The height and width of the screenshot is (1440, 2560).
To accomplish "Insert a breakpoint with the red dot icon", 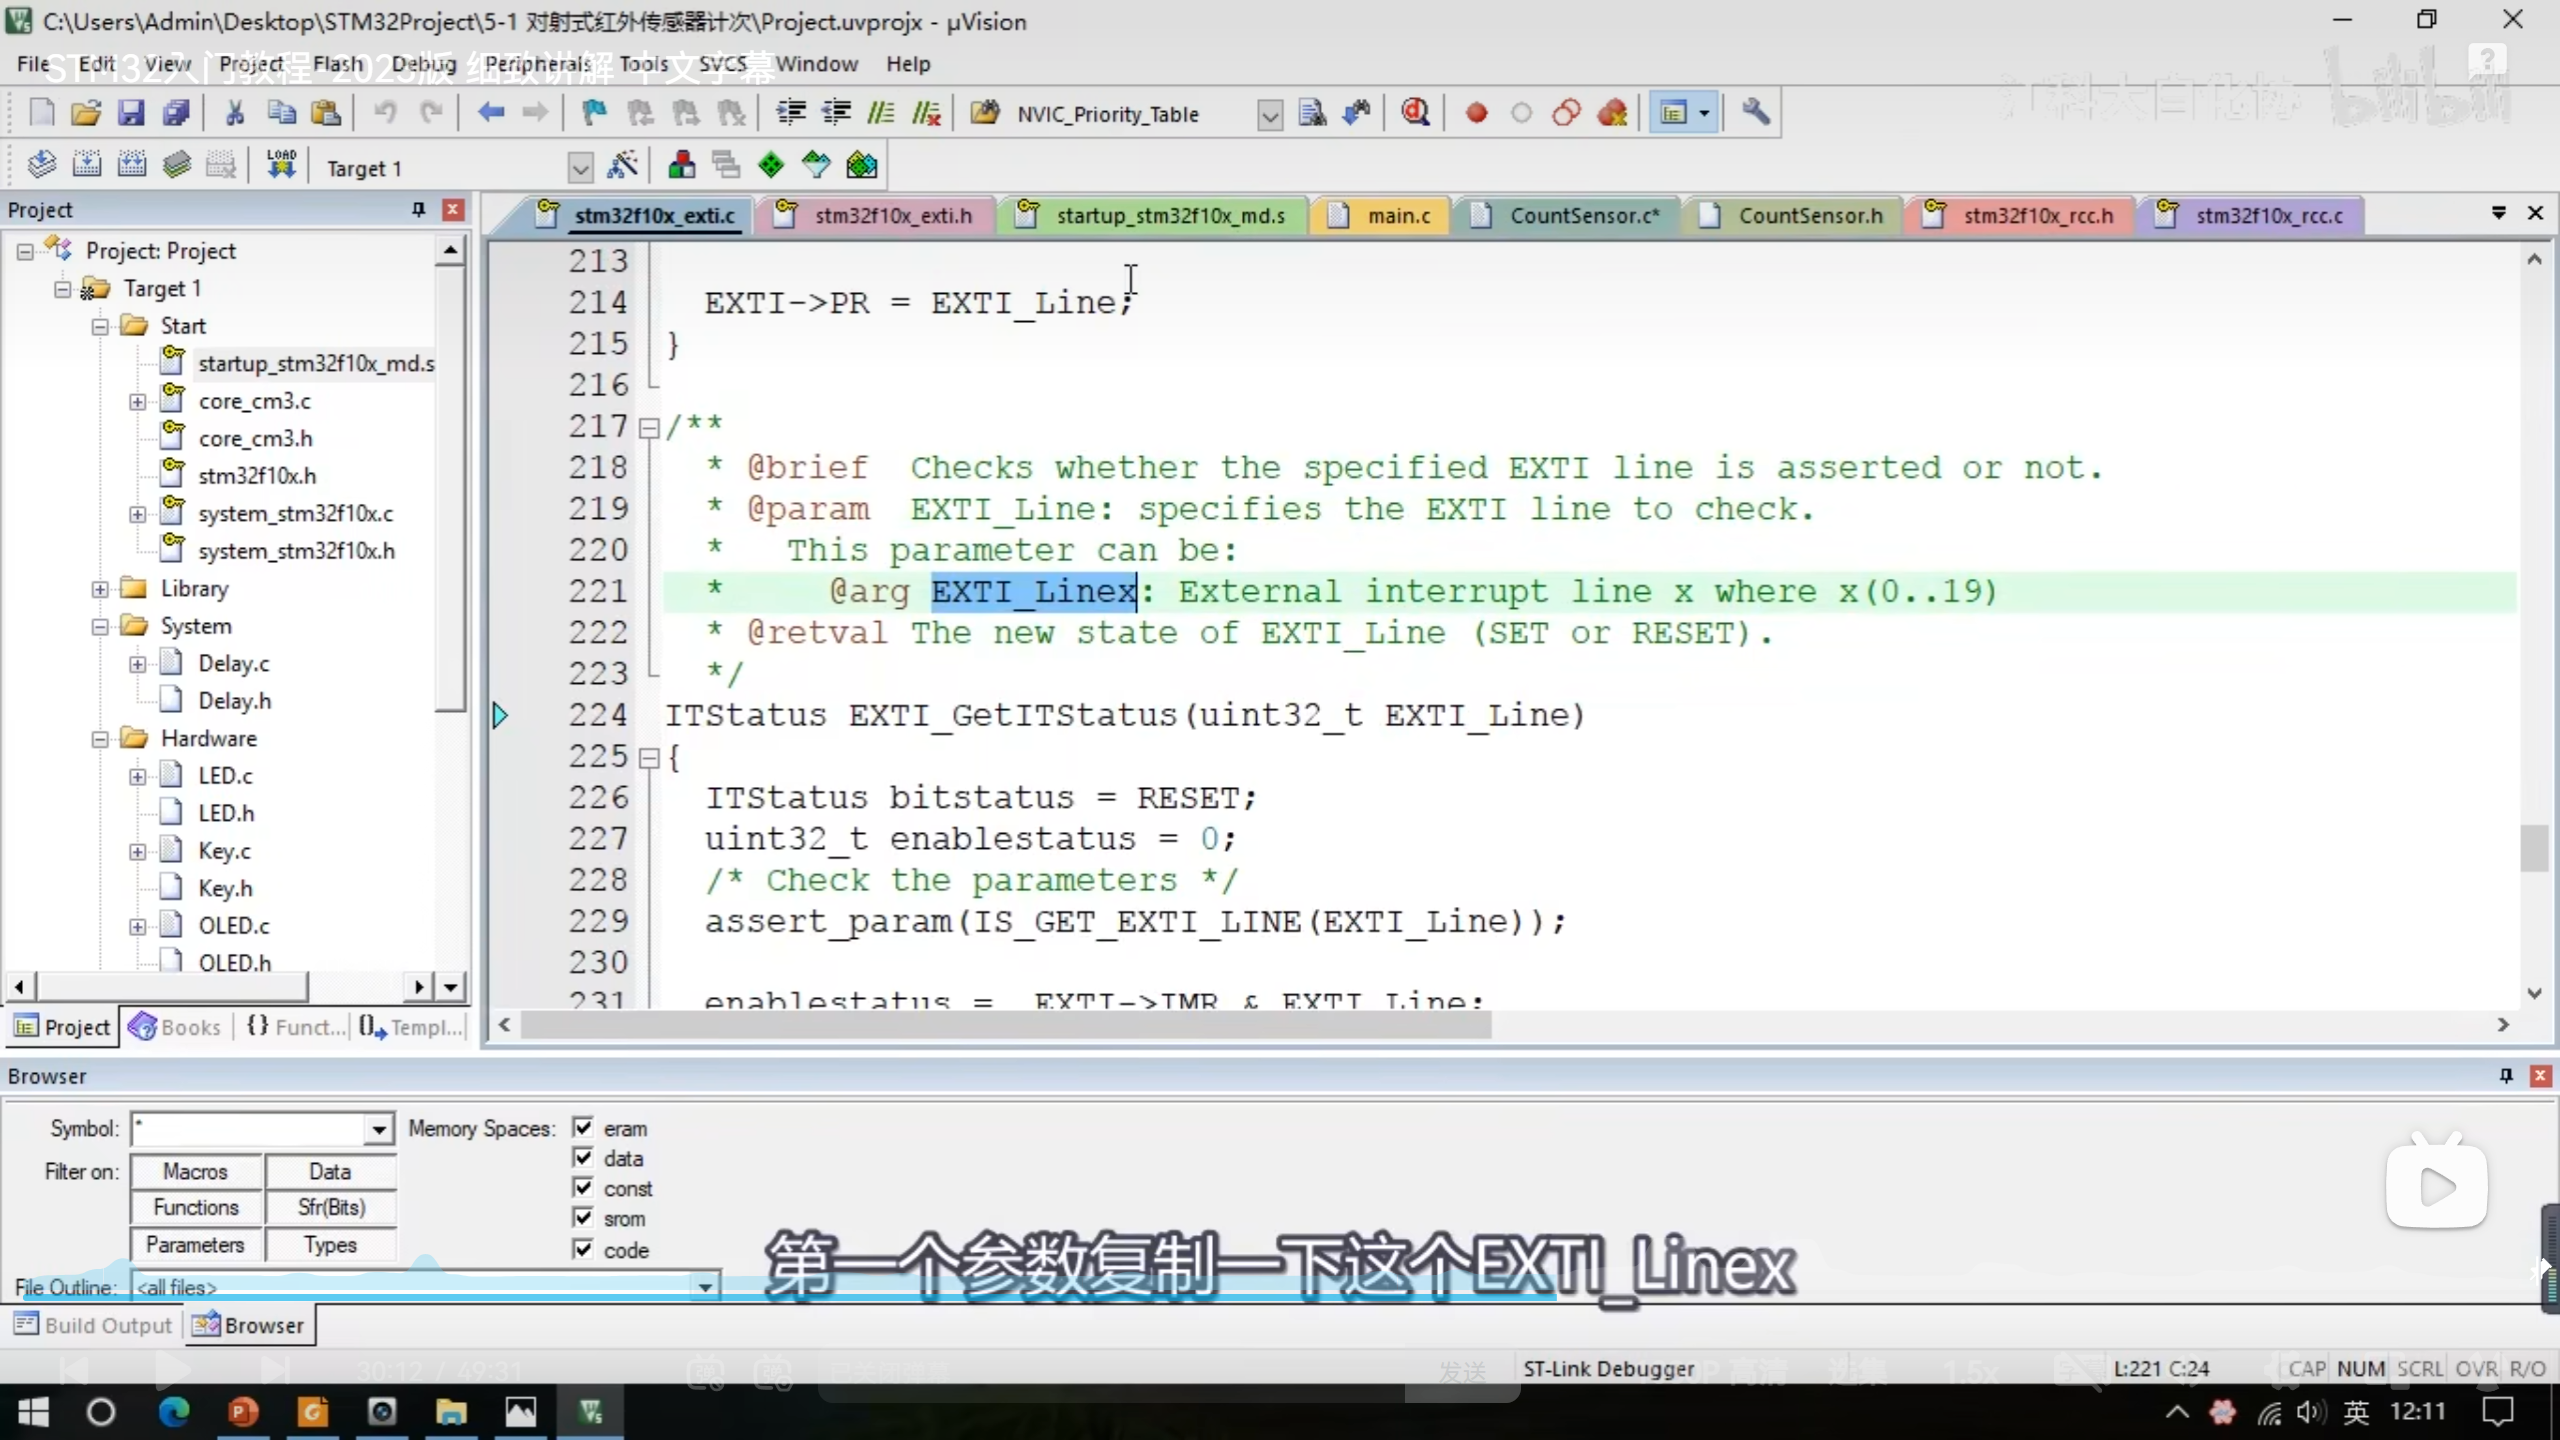I will click(1476, 113).
